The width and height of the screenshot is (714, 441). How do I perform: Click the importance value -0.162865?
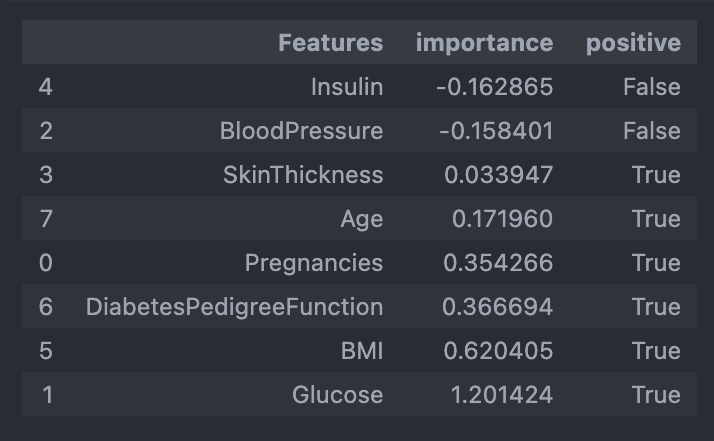(x=494, y=87)
